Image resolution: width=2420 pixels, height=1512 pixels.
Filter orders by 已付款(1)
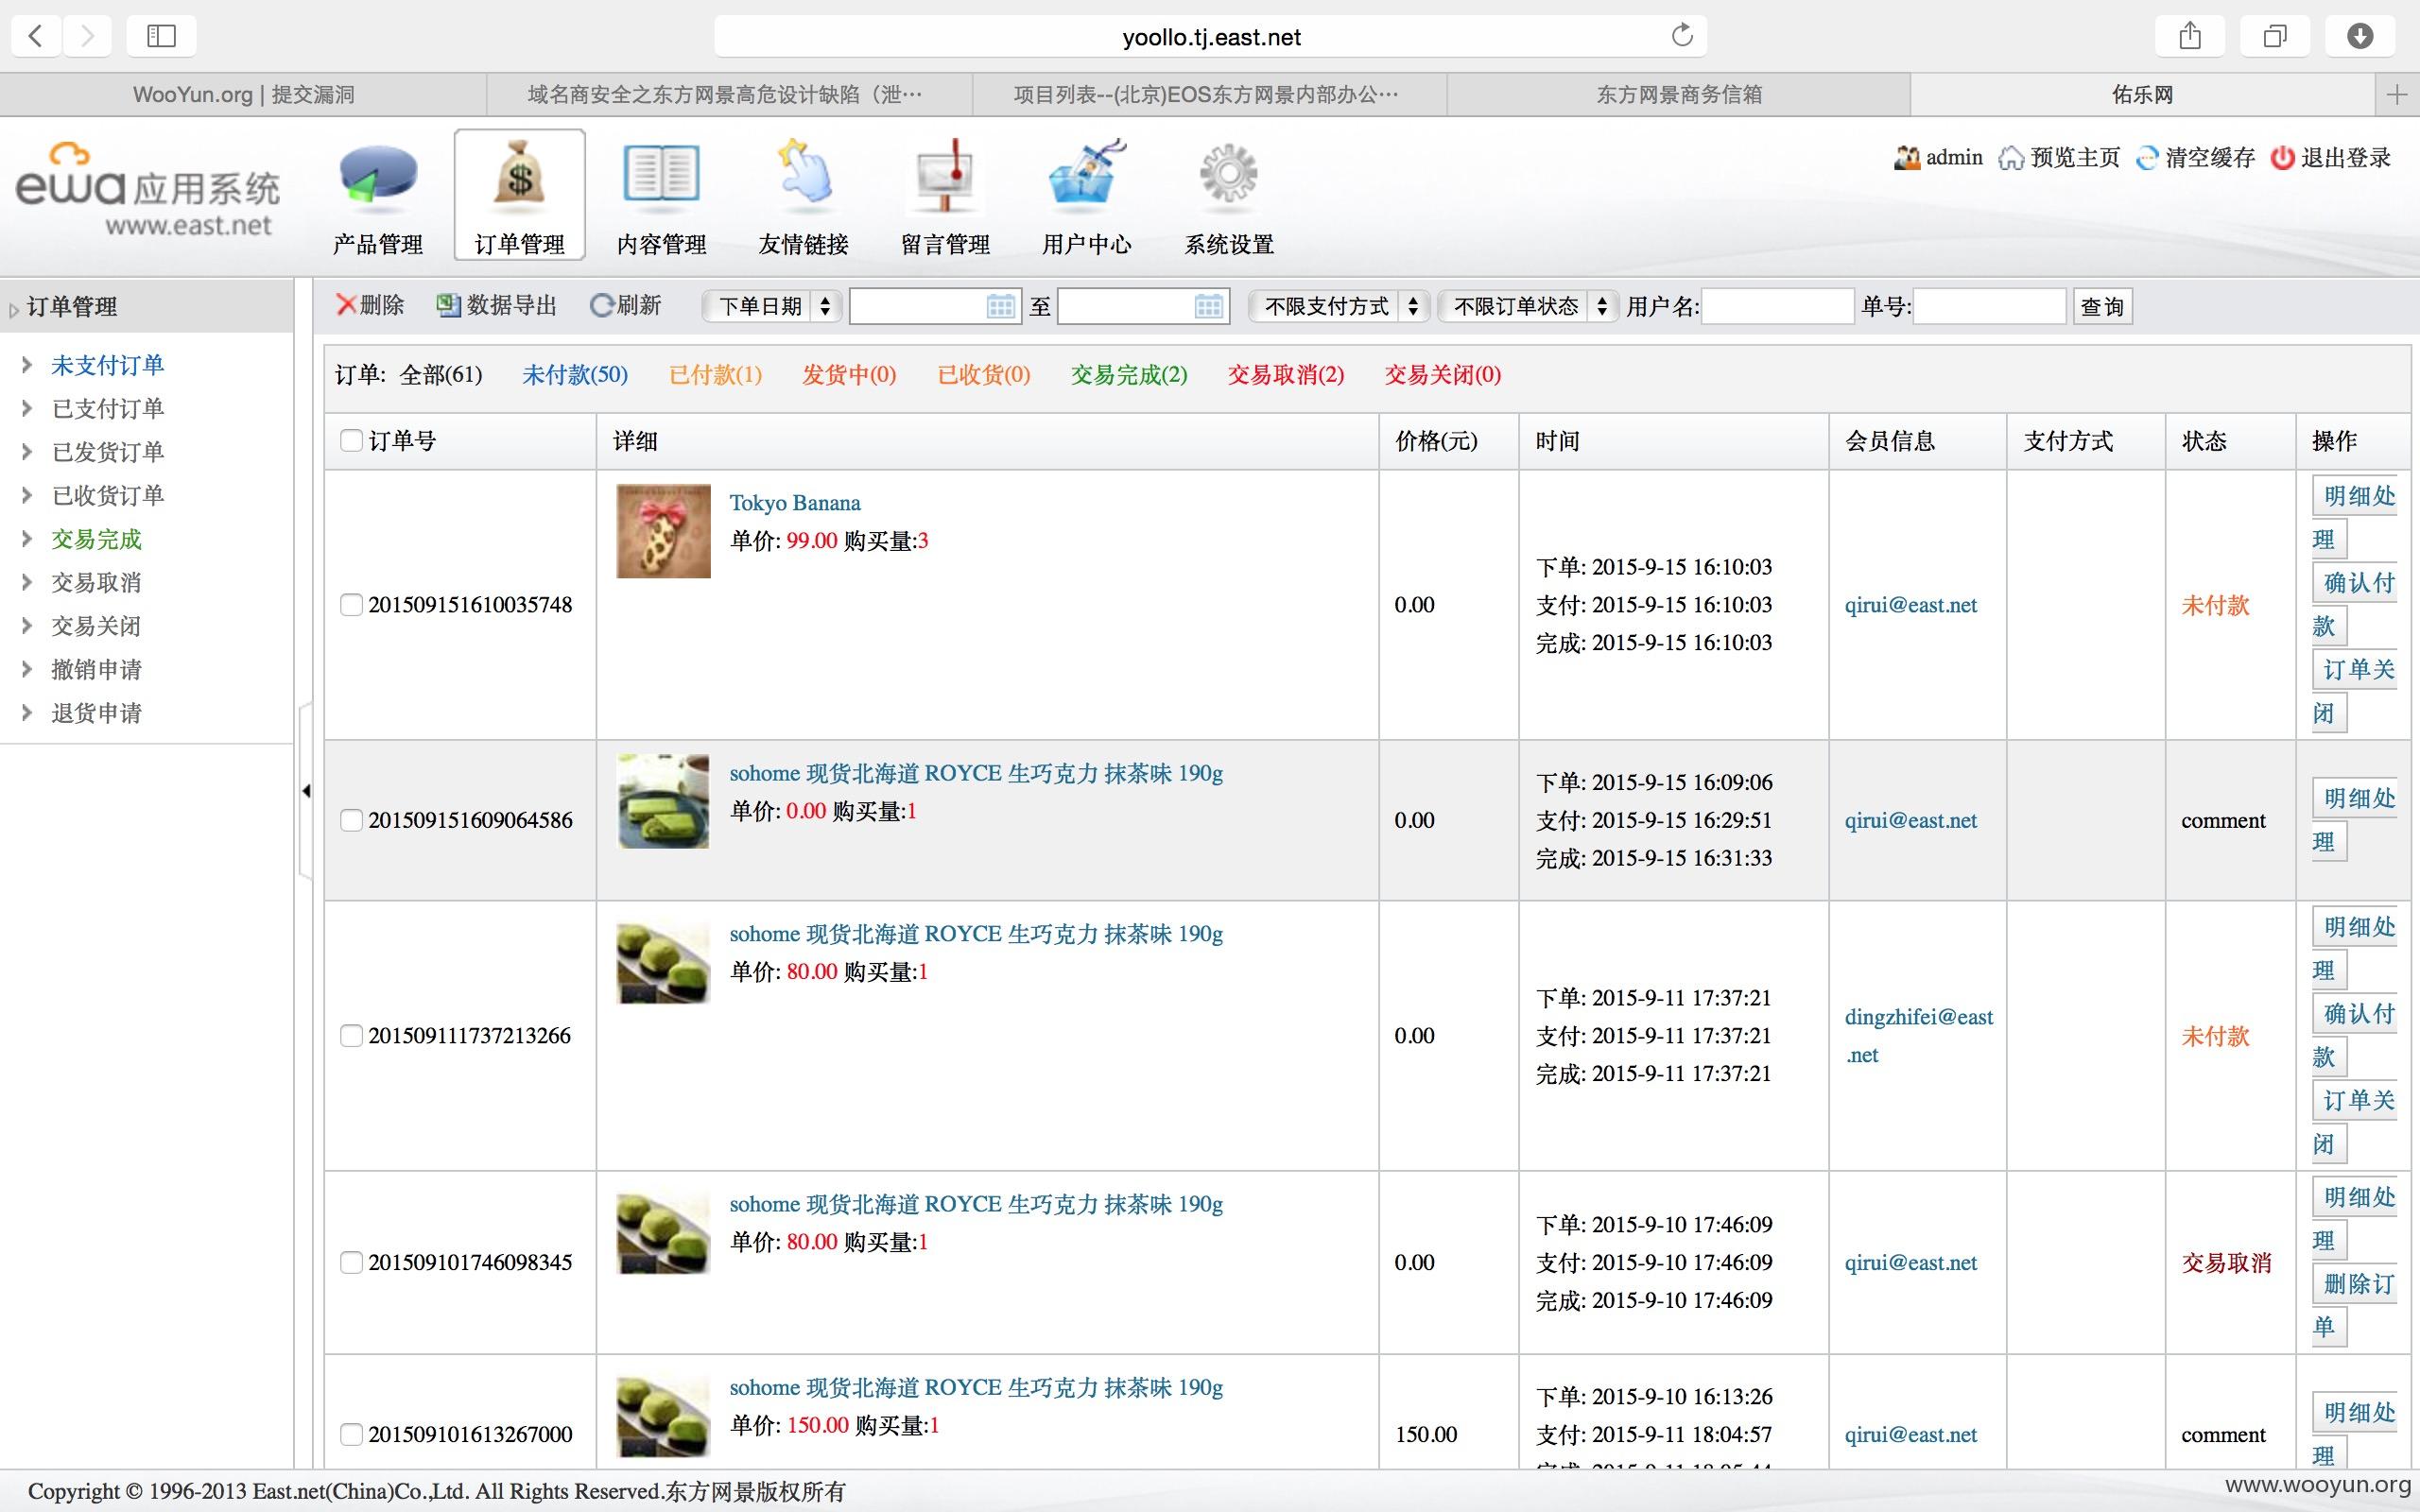click(x=715, y=375)
